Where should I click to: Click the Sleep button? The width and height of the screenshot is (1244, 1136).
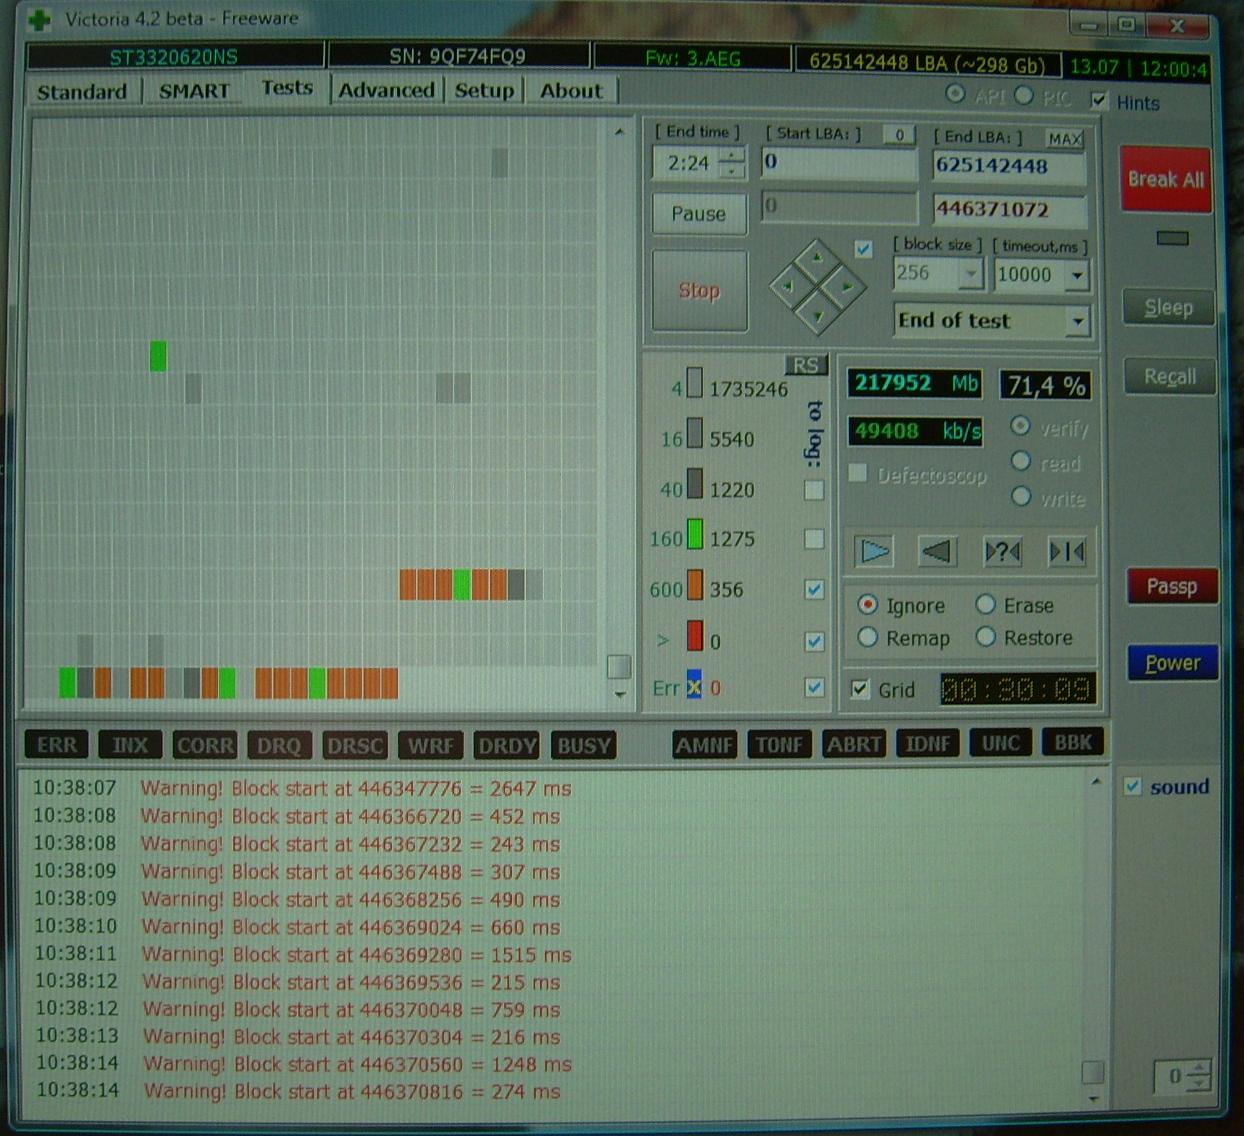click(1168, 308)
